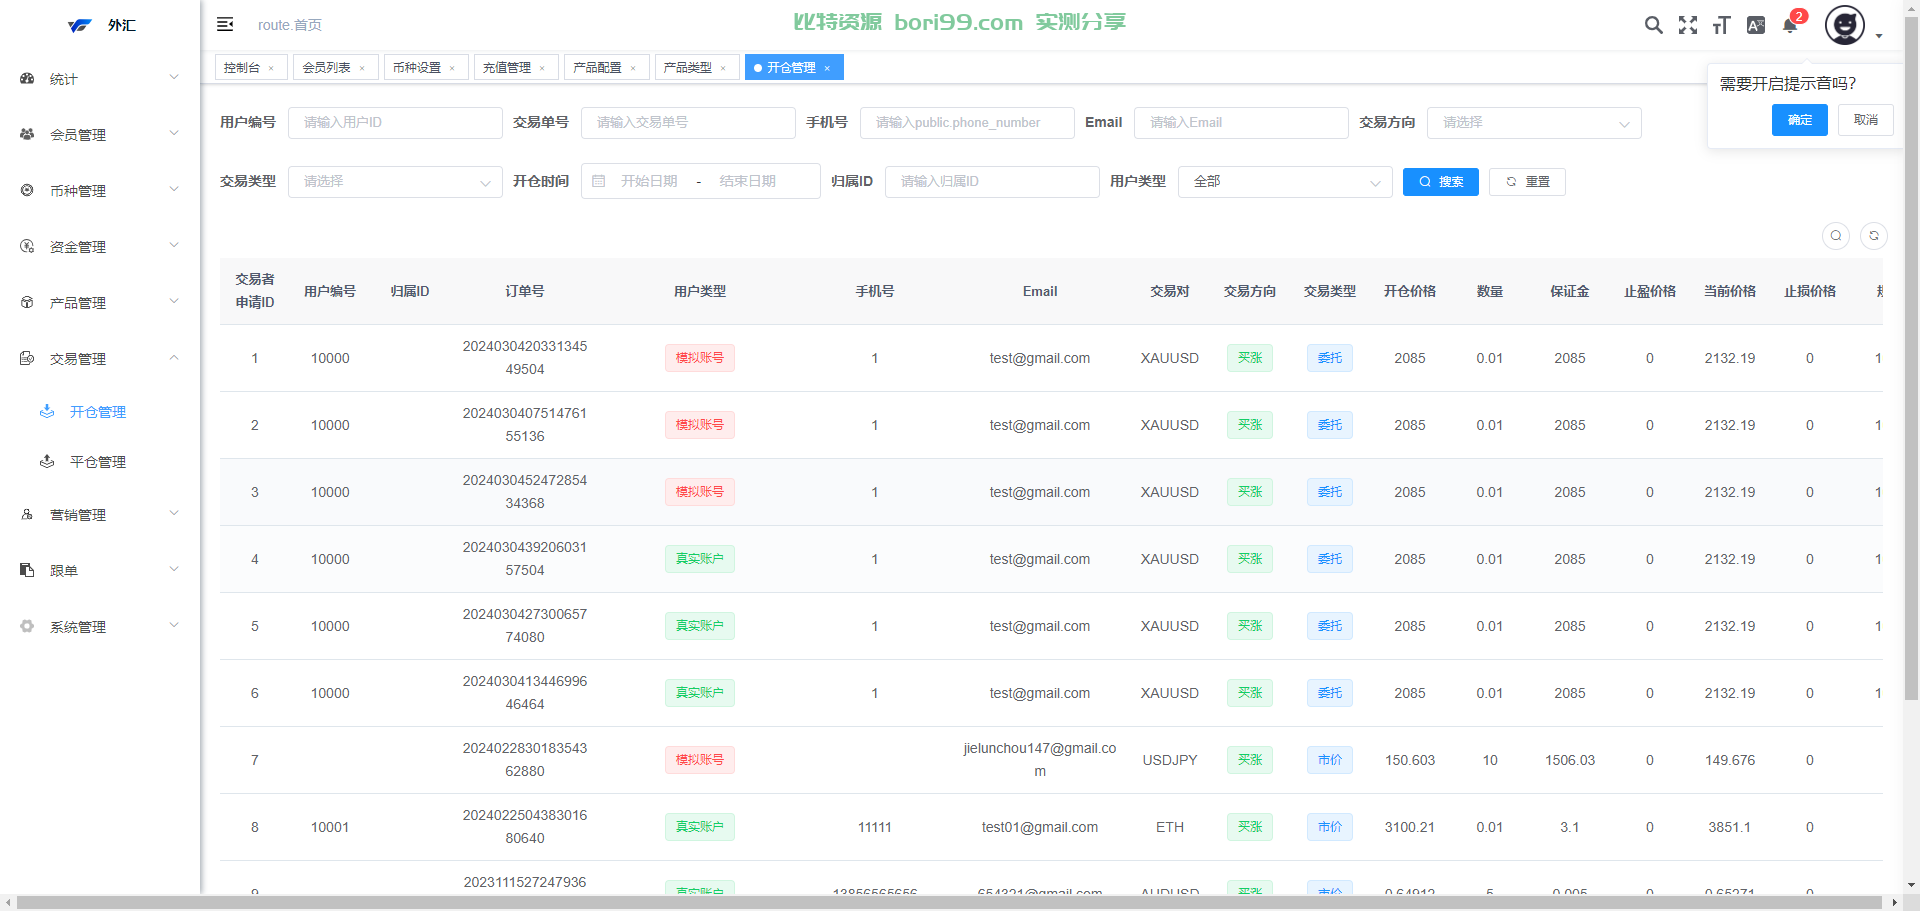The height and width of the screenshot is (911, 1920).
Task: Click 开始日期 date field
Action: point(649,181)
